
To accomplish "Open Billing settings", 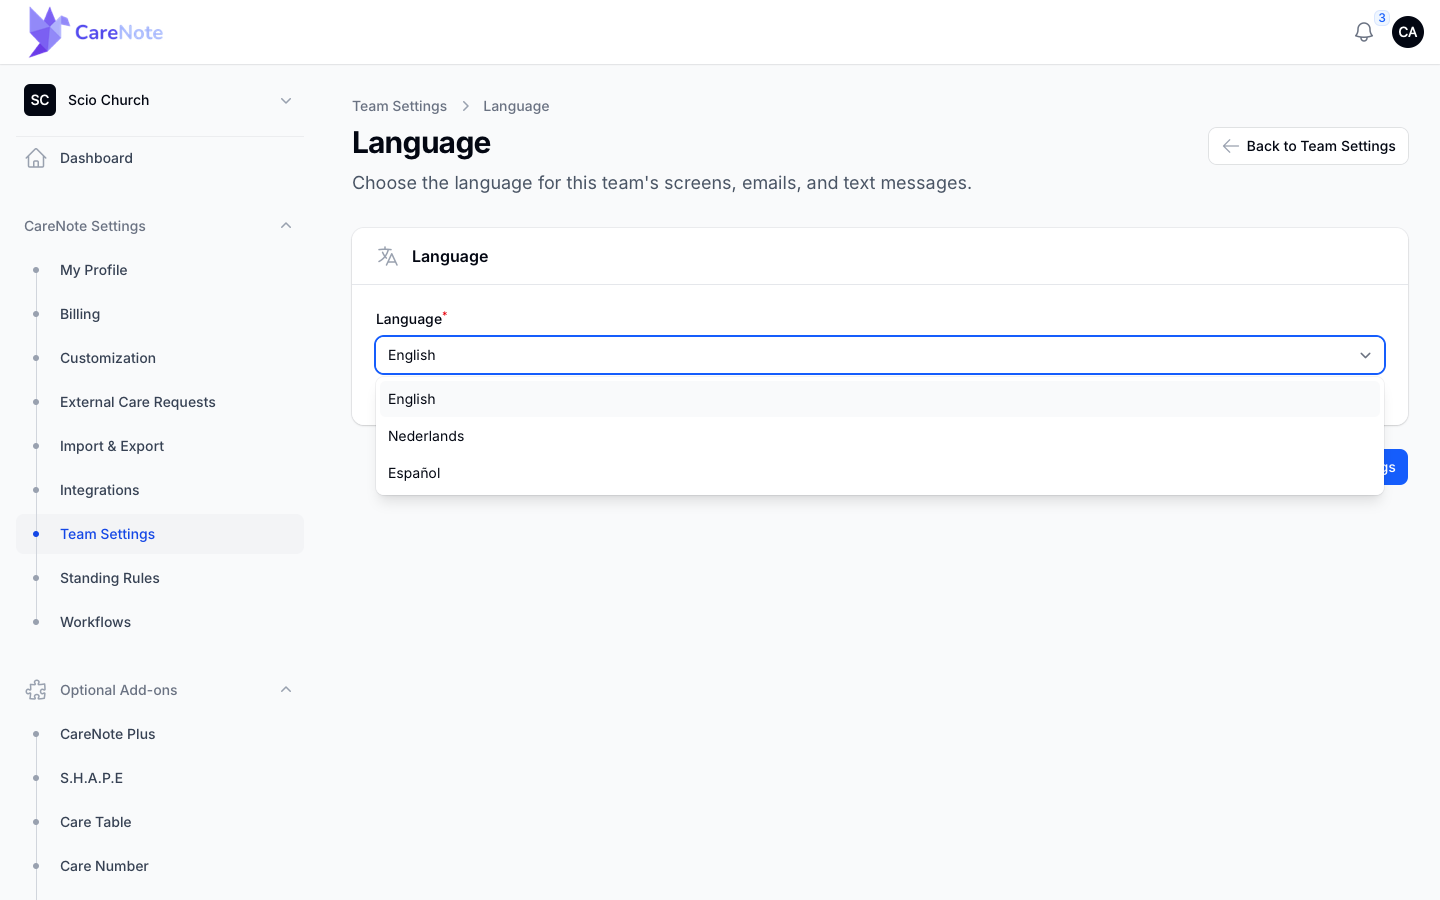I will (160, 314).
